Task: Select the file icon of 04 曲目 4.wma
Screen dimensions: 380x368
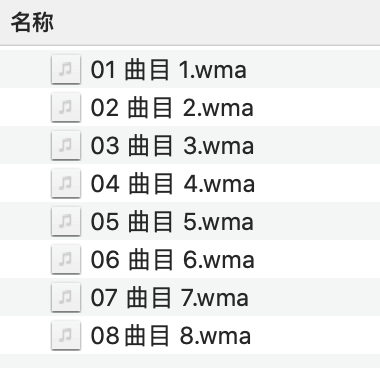Action: pos(66,183)
